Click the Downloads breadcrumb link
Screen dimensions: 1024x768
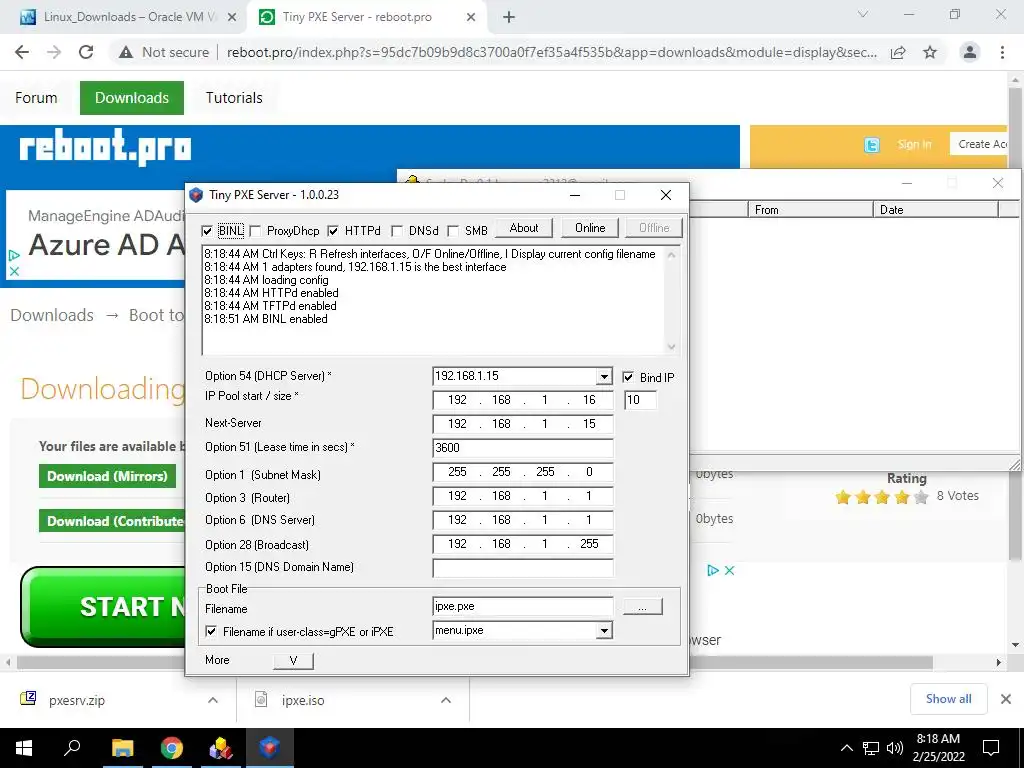[52, 315]
